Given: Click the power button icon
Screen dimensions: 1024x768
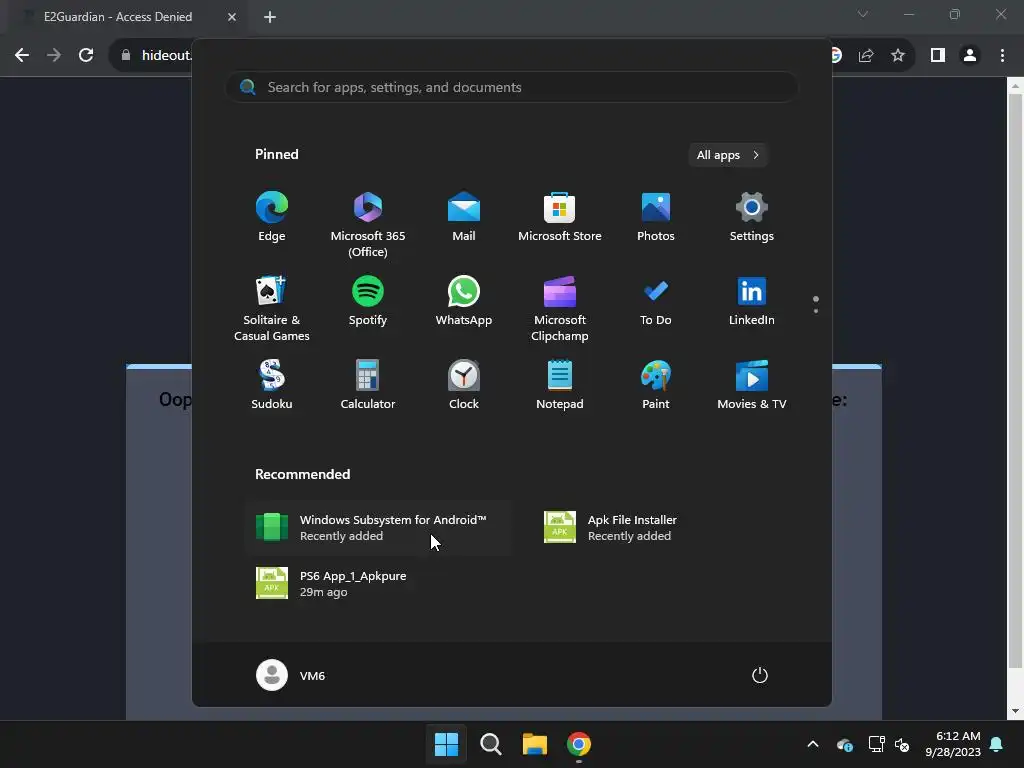Looking at the screenshot, I should click(x=760, y=675).
